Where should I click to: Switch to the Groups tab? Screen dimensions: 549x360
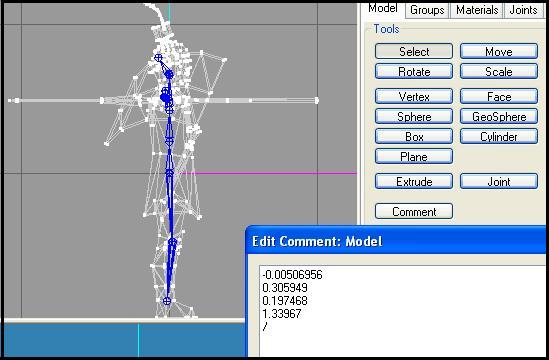427,10
